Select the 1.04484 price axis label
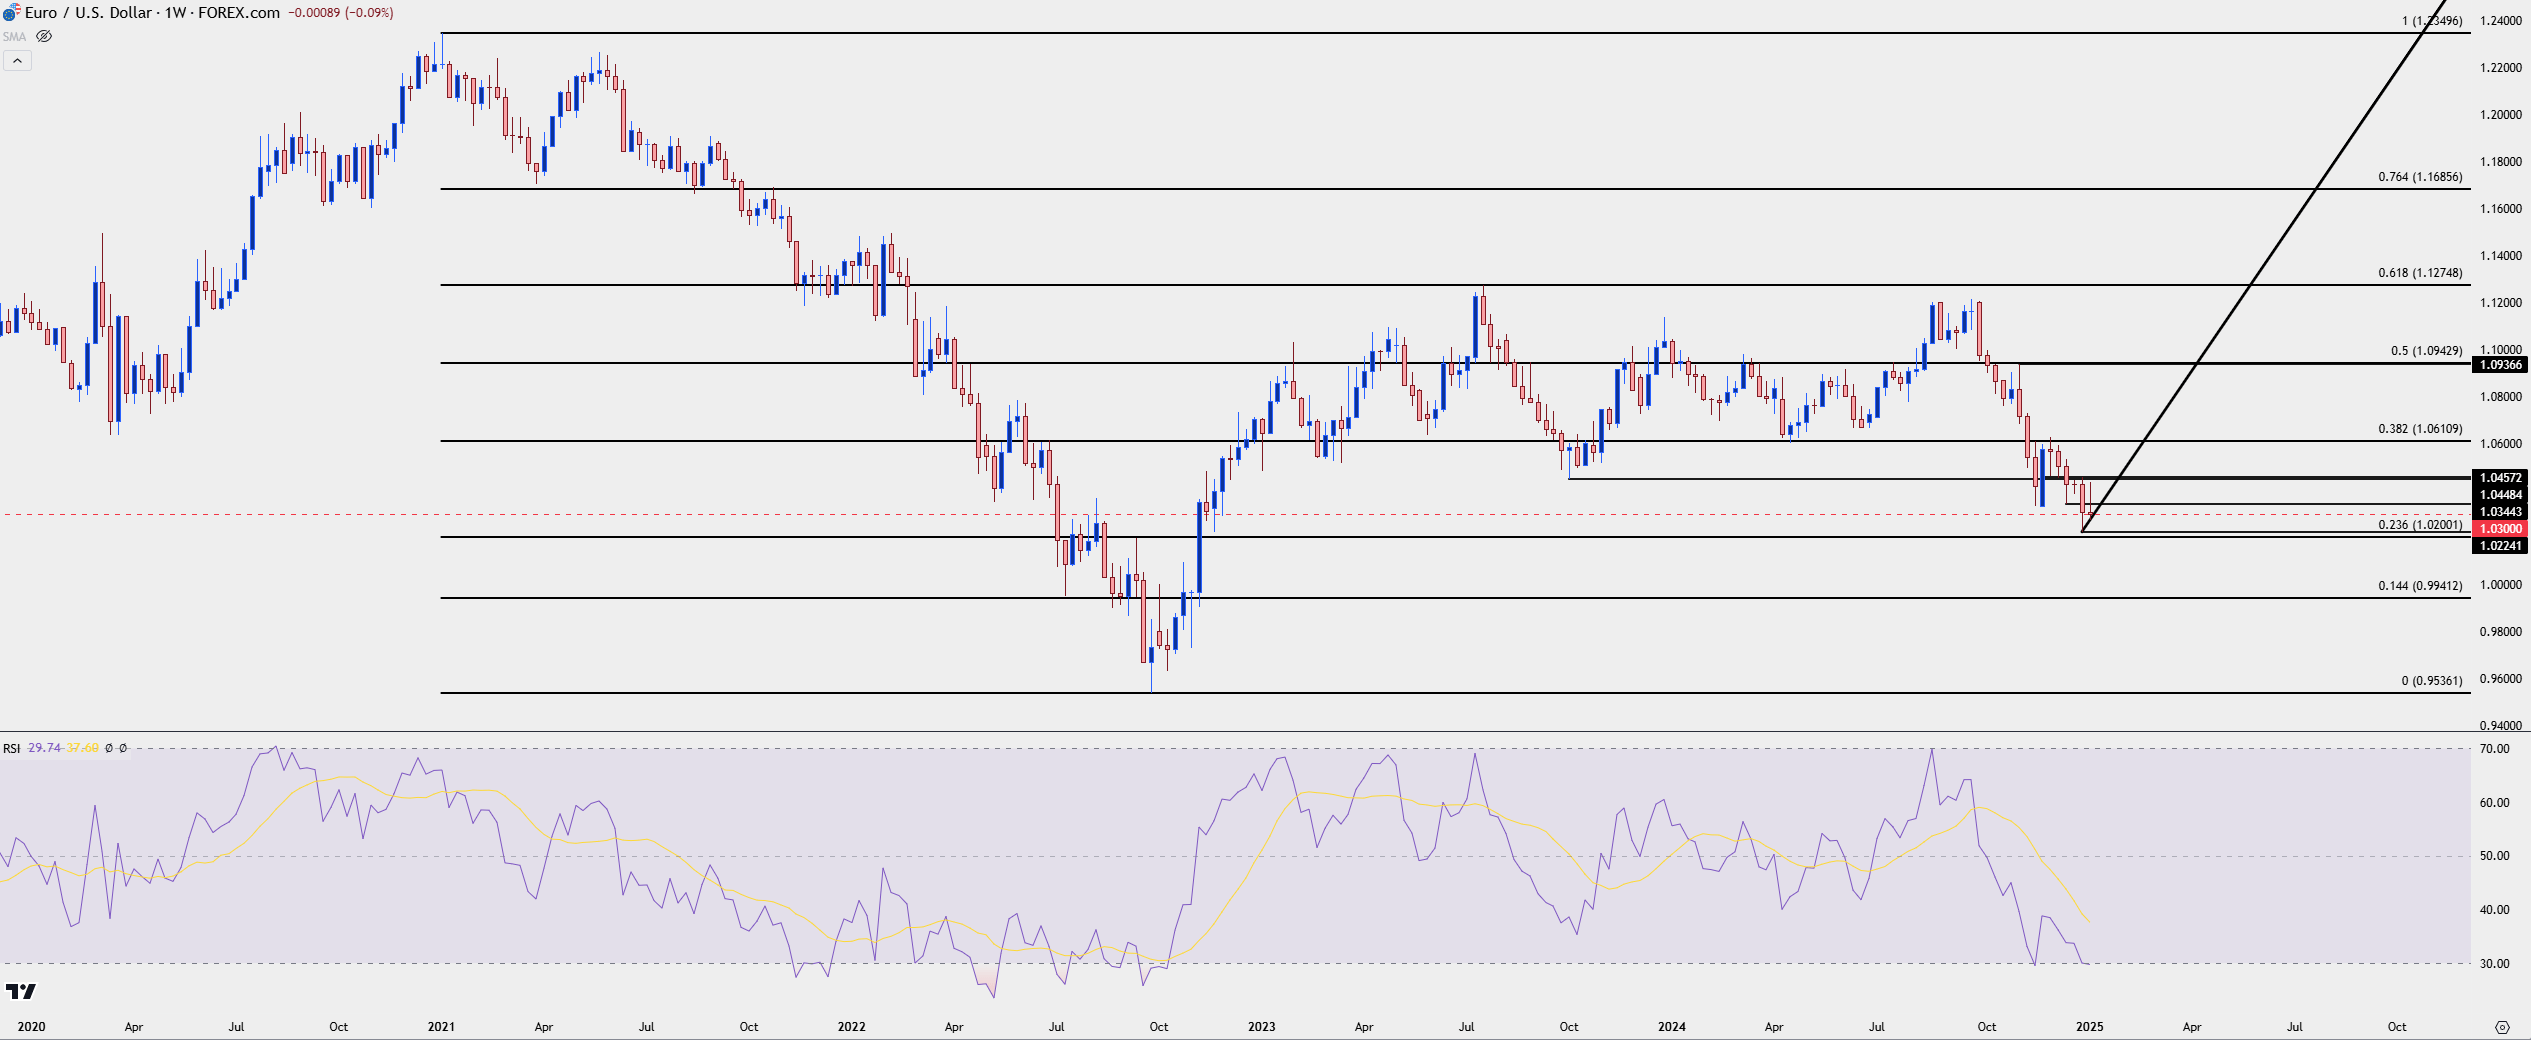Viewport: 2531px width, 1040px height. coord(2499,495)
